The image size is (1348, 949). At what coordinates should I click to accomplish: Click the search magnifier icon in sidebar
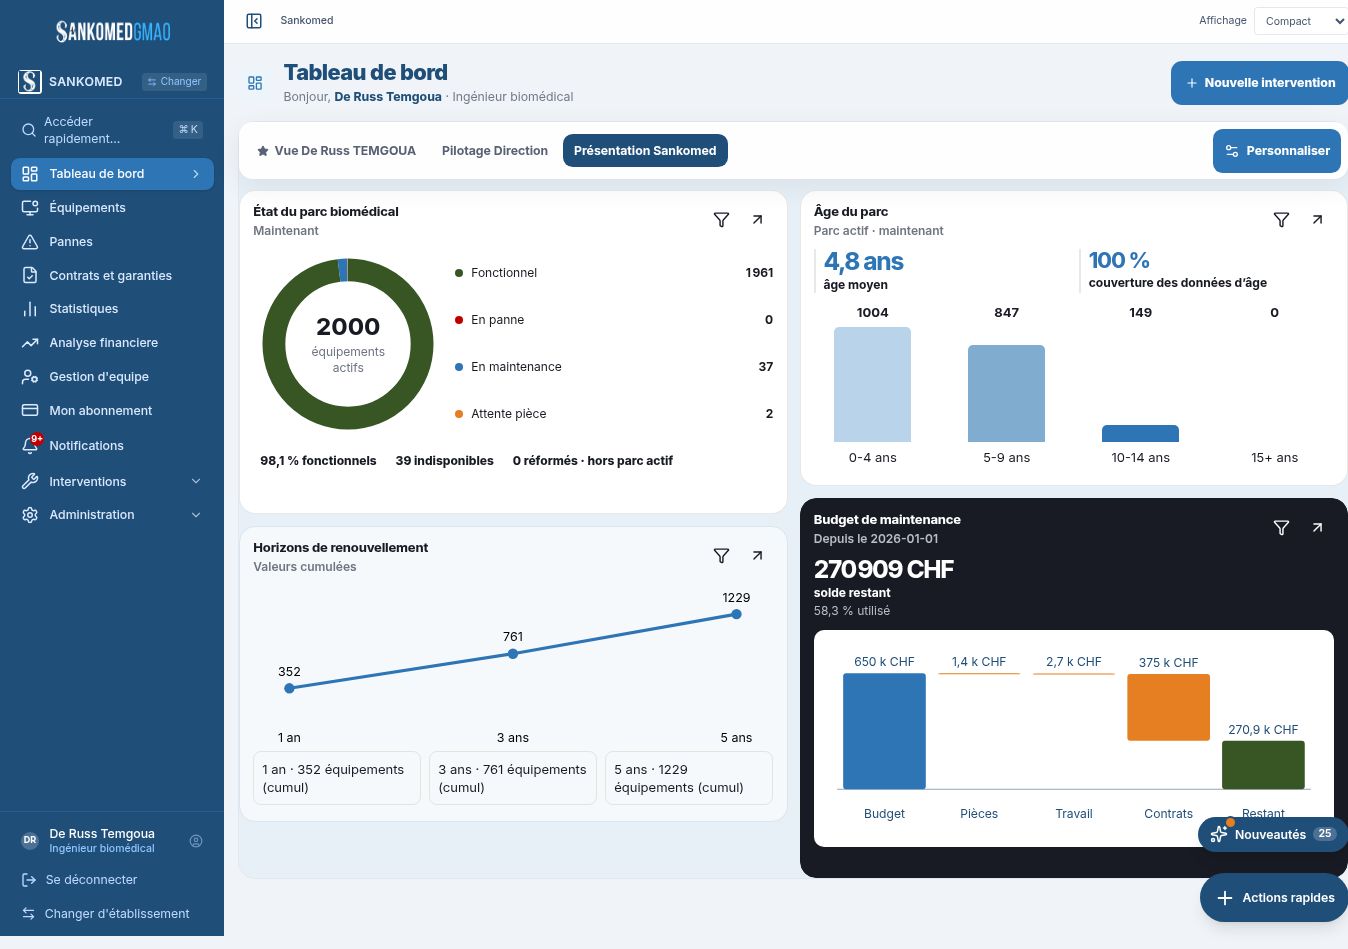(29, 130)
